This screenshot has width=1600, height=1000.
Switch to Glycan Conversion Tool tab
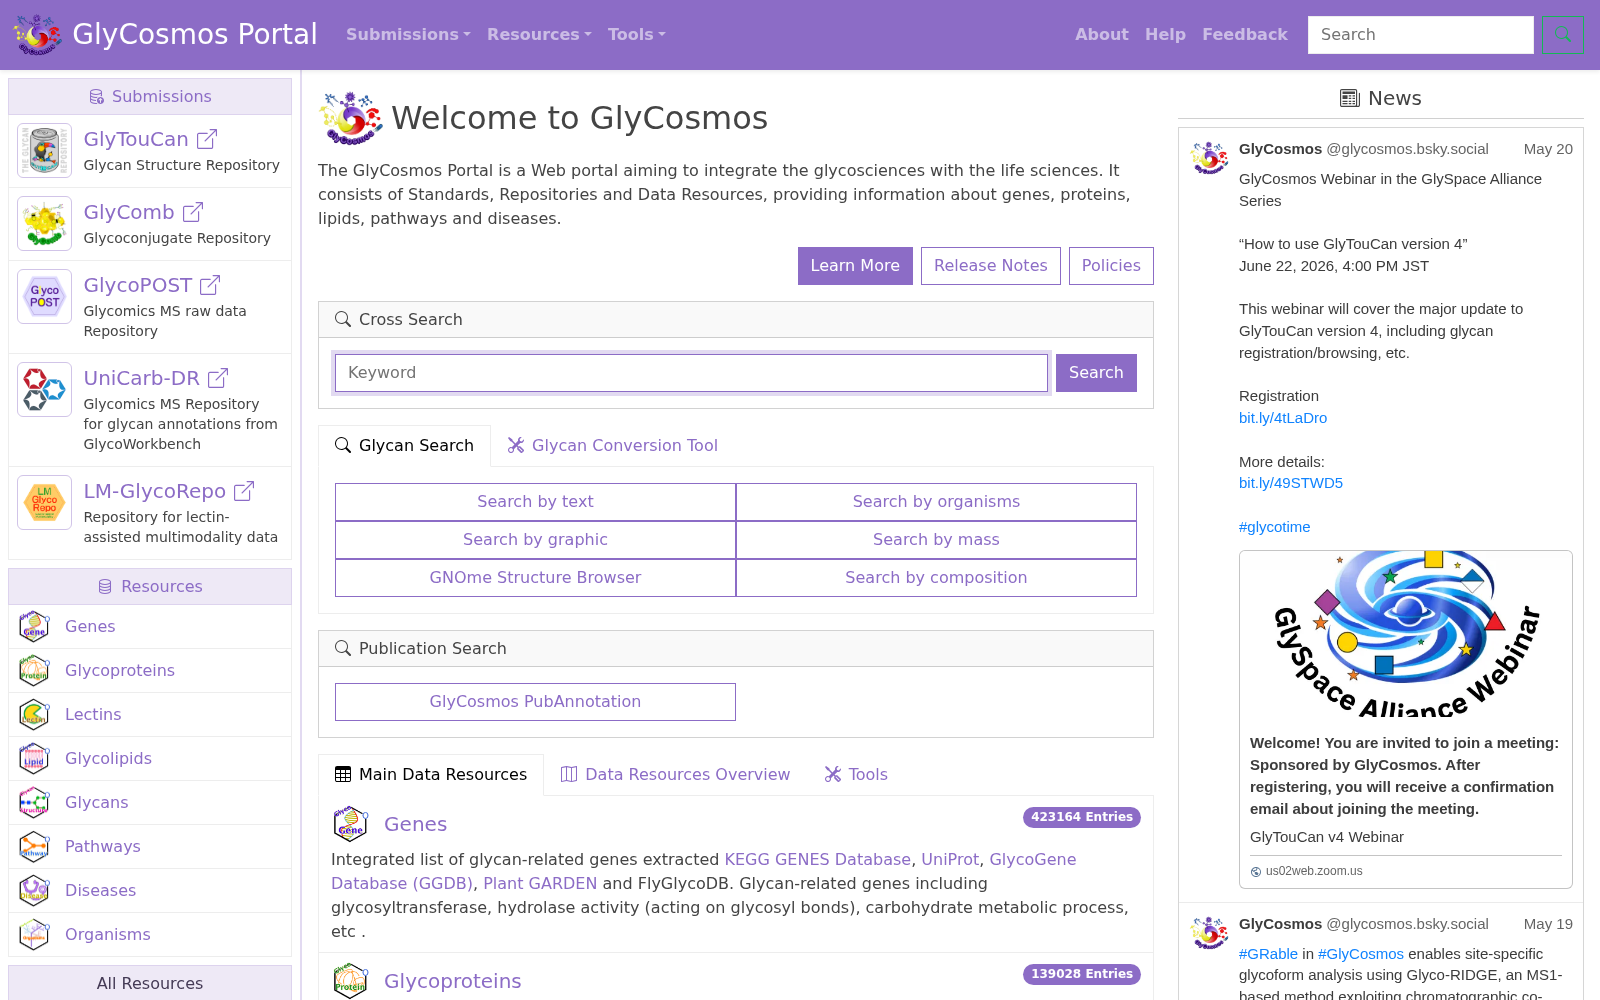pyautogui.click(x=612, y=446)
